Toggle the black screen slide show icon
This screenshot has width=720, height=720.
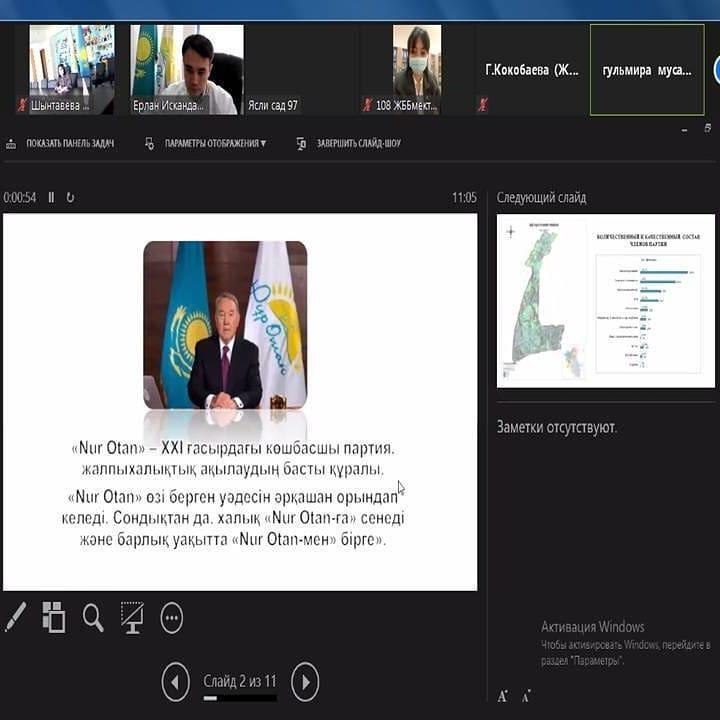point(132,618)
